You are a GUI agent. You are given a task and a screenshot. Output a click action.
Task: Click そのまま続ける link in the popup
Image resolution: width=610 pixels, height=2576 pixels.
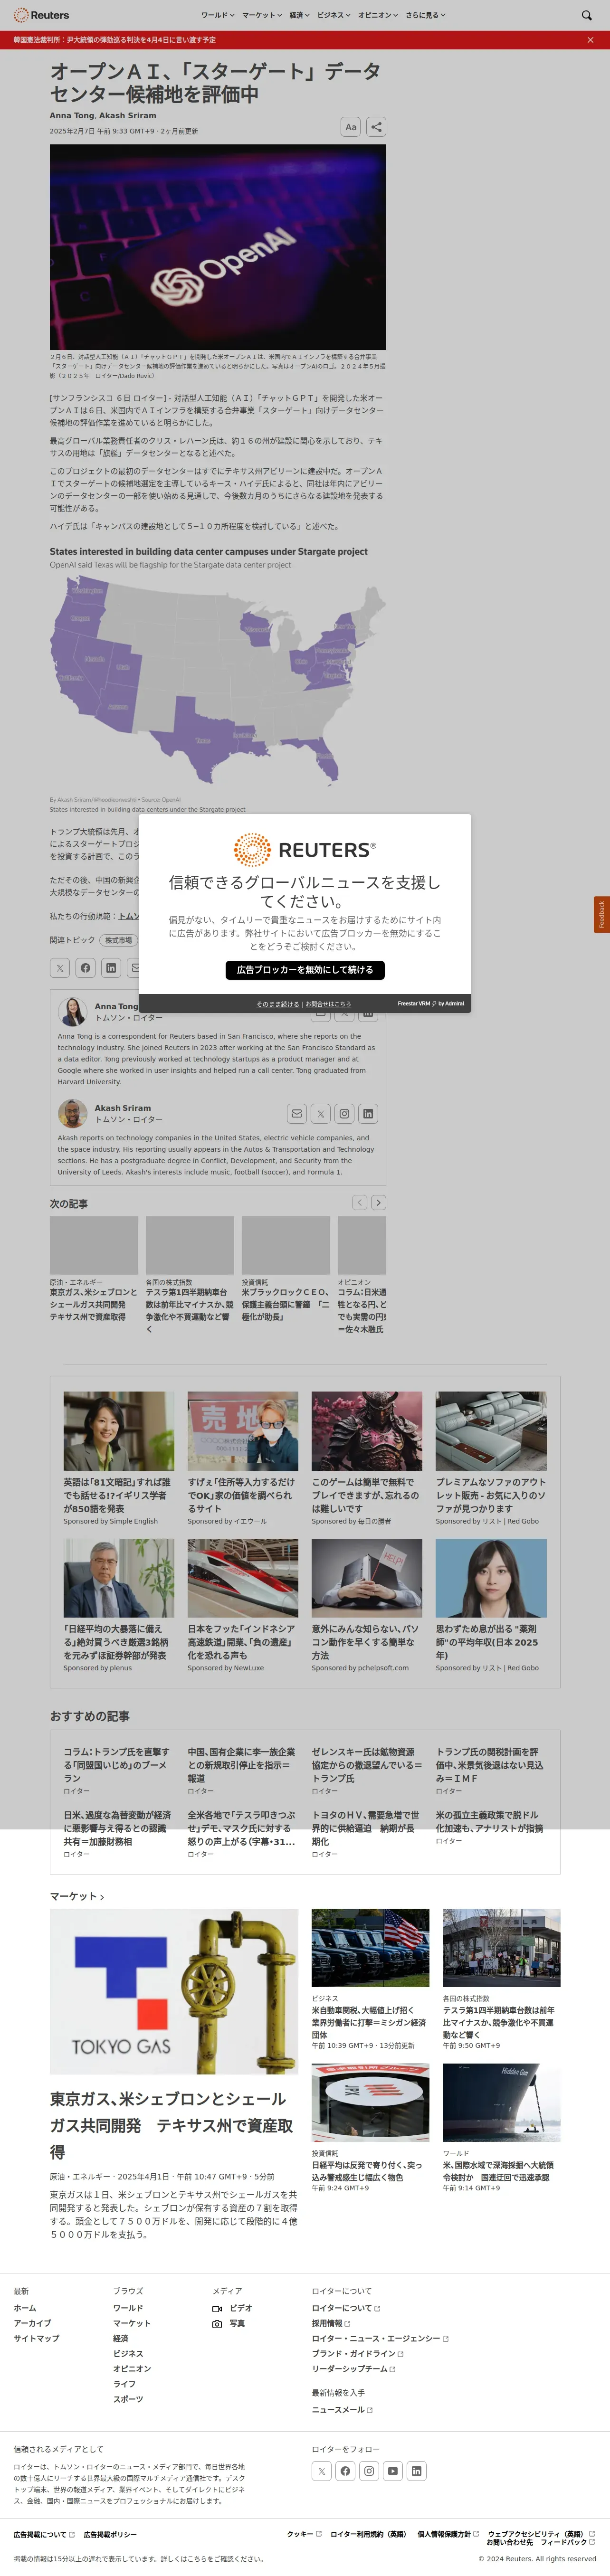click(277, 1003)
